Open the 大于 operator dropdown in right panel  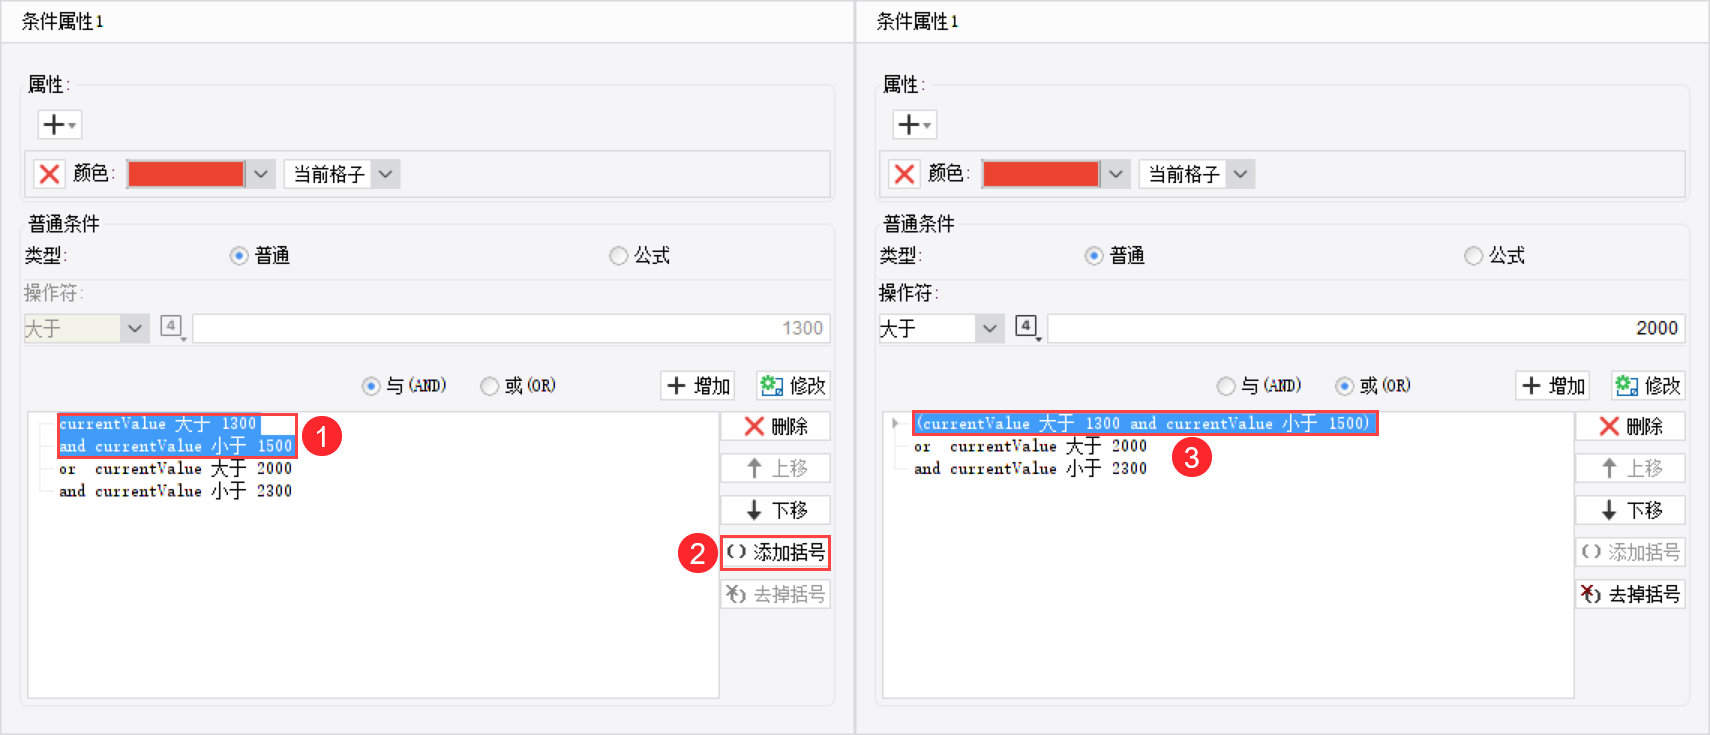click(x=941, y=328)
